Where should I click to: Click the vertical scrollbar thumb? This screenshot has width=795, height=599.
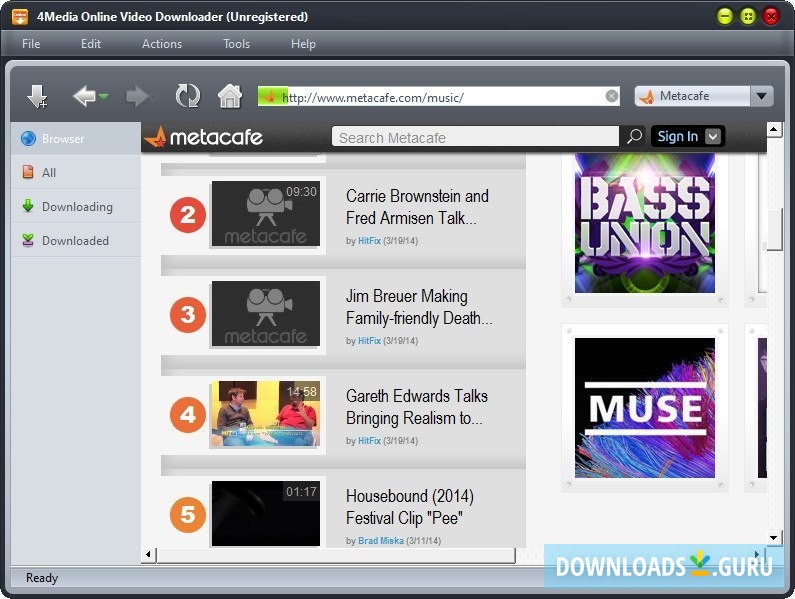pos(774,230)
